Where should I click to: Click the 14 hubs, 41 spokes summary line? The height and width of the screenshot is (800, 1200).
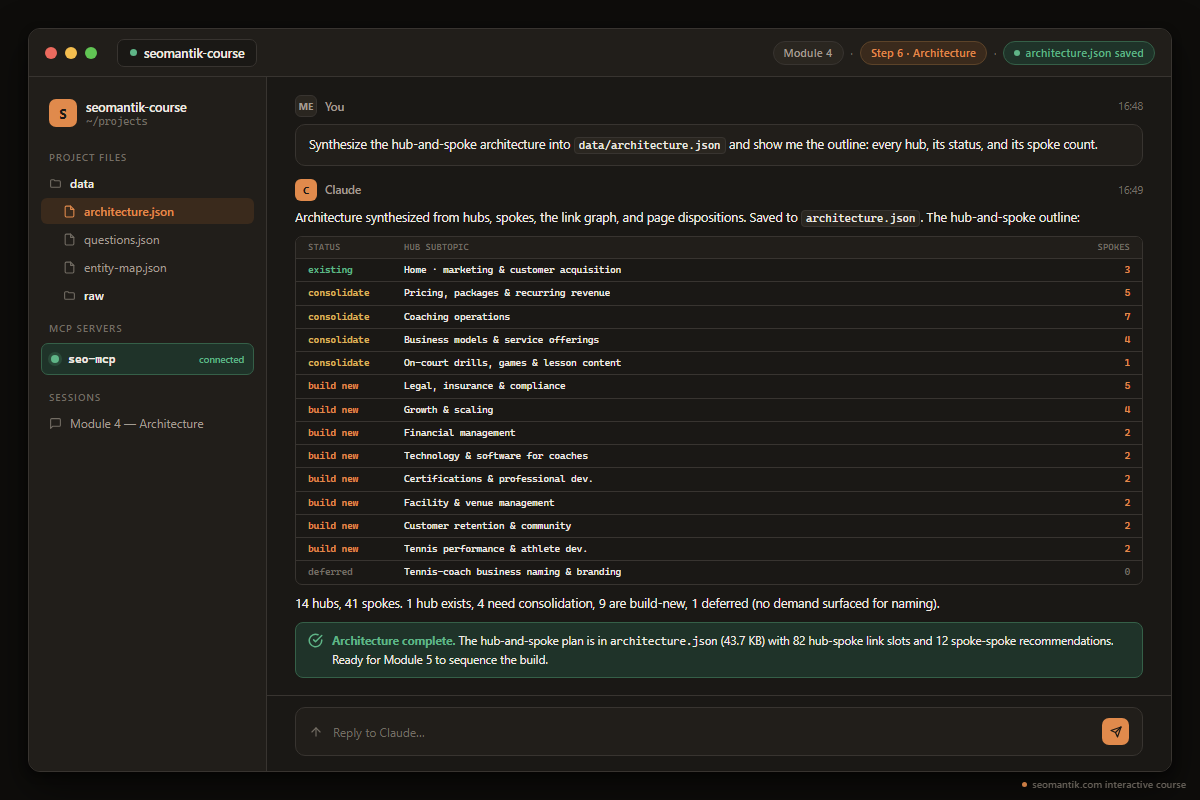click(617, 604)
